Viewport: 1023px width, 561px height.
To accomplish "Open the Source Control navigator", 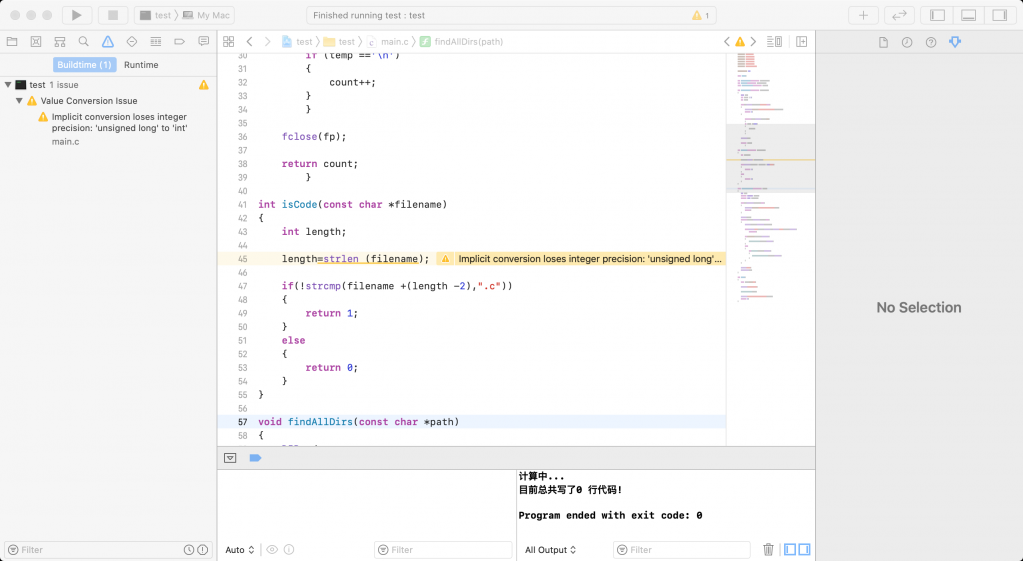I will (x=36, y=41).
